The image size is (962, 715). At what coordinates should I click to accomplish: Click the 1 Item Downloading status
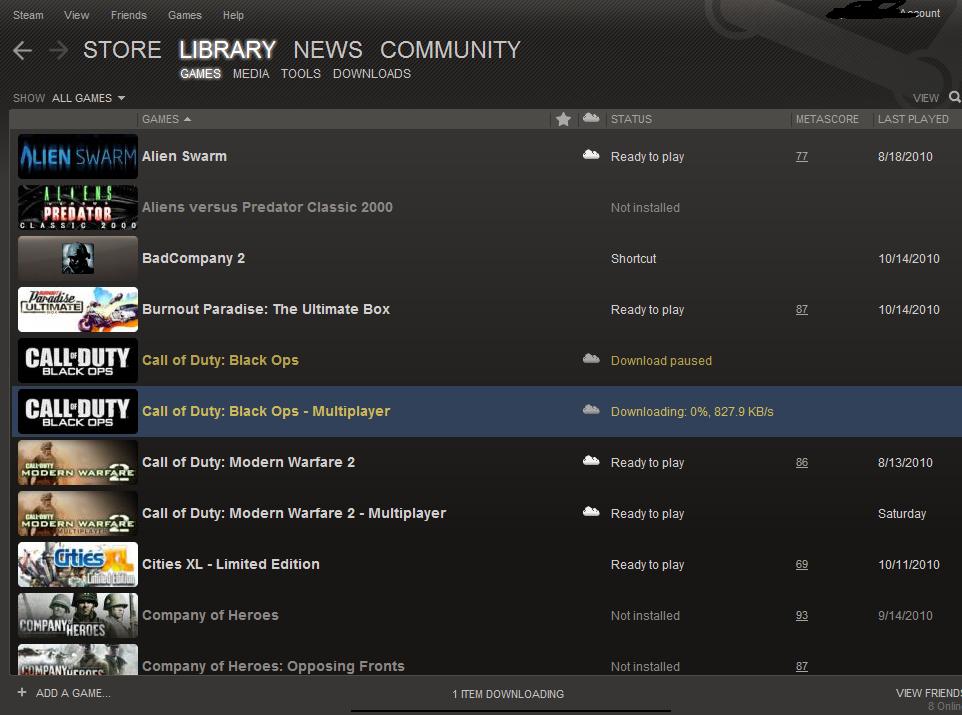[x=508, y=694]
